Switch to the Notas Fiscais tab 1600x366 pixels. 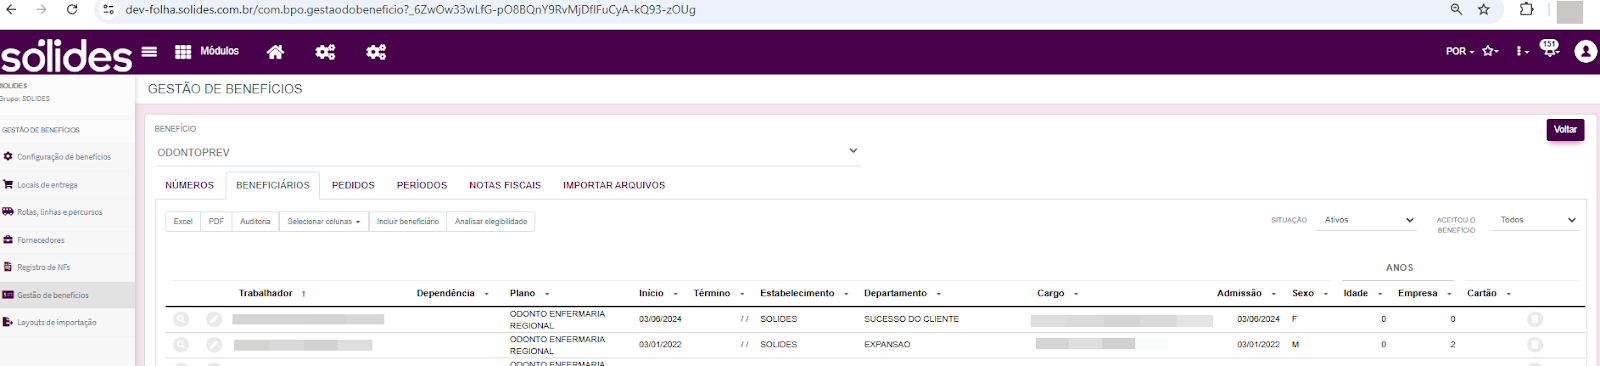click(505, 185)
